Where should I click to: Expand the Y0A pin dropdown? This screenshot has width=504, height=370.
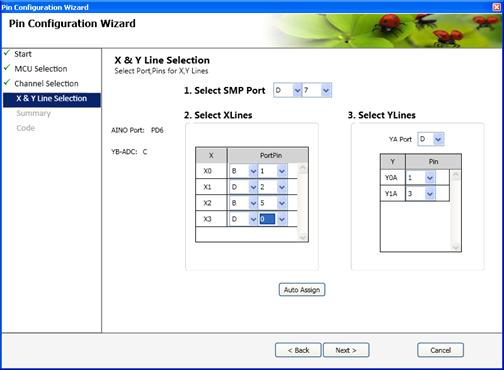pos(421,178)
